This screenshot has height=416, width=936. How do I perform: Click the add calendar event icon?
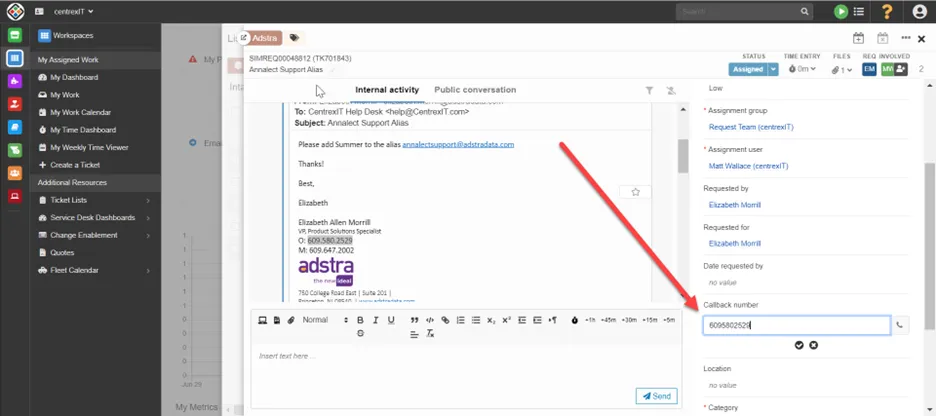pos(858,38)
